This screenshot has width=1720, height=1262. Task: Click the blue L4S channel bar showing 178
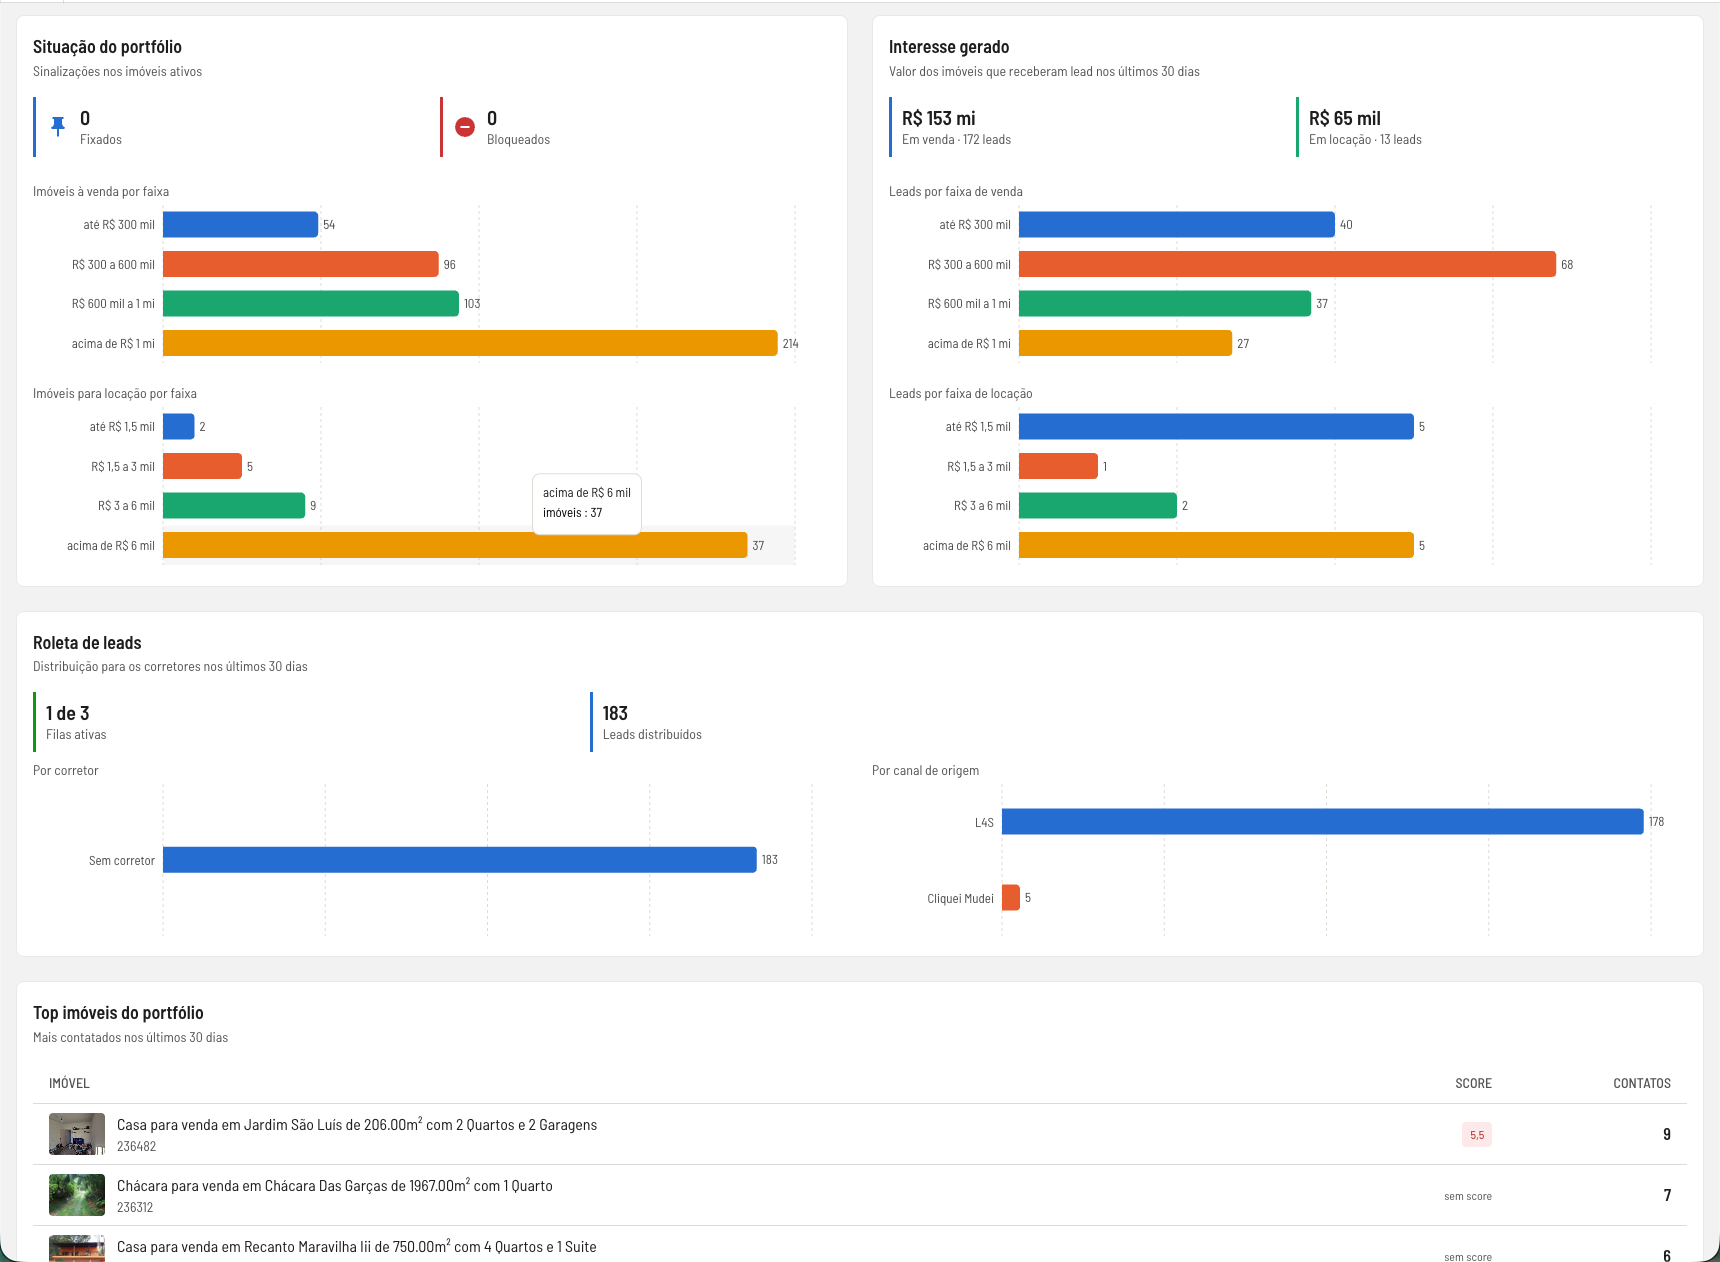click(x=1323, y=822)
